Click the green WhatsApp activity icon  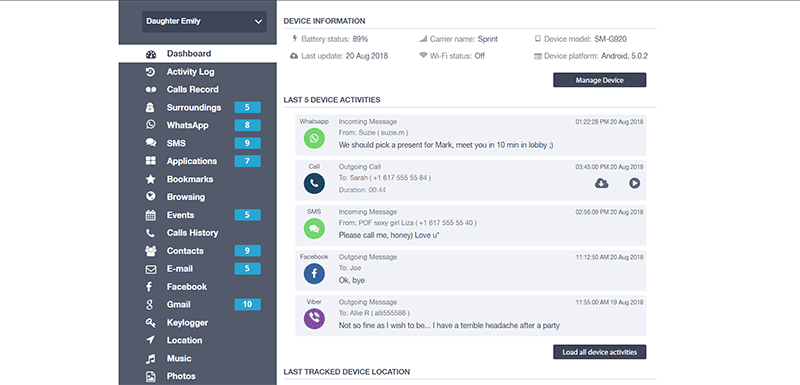click(314, 139)
